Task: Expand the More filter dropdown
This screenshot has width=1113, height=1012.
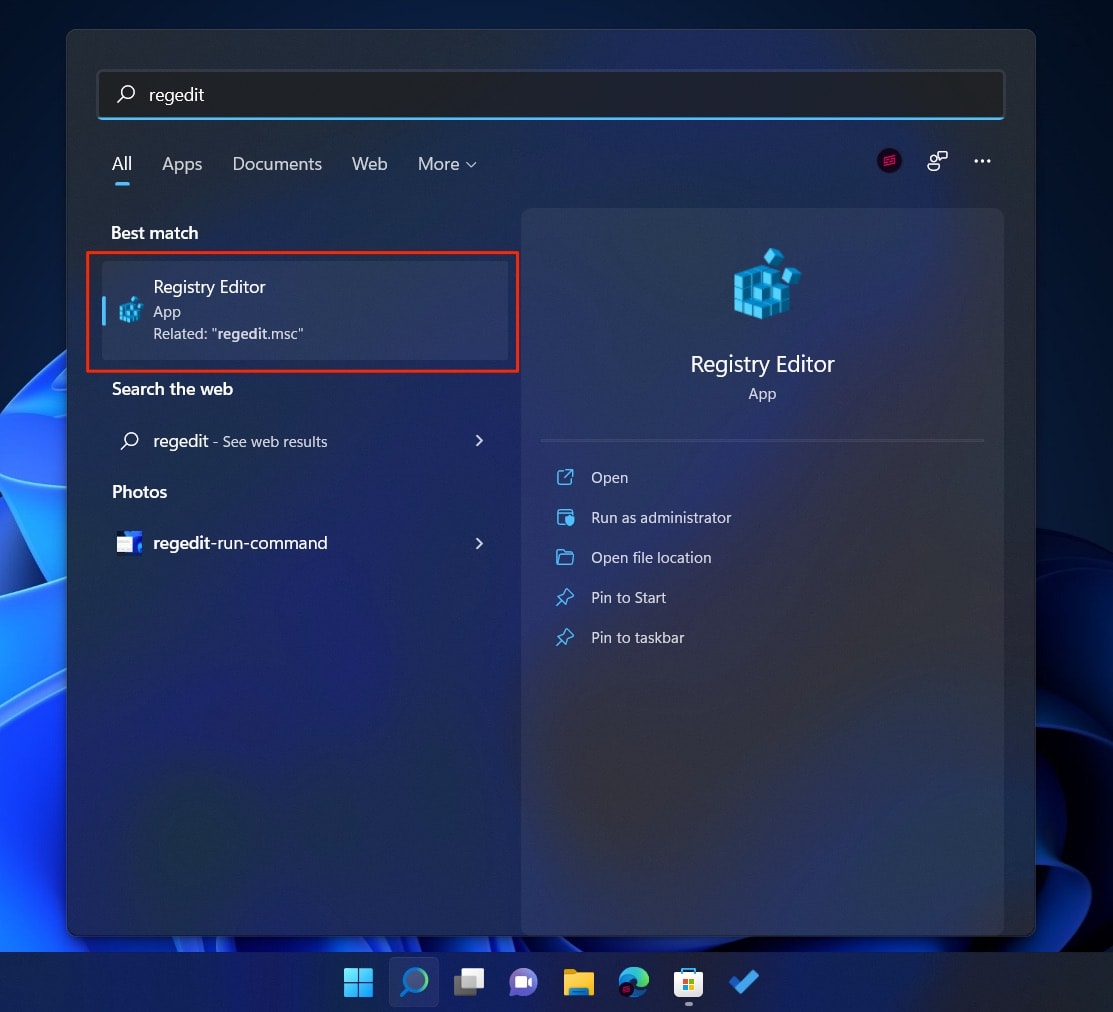Action: click(446, 164)
